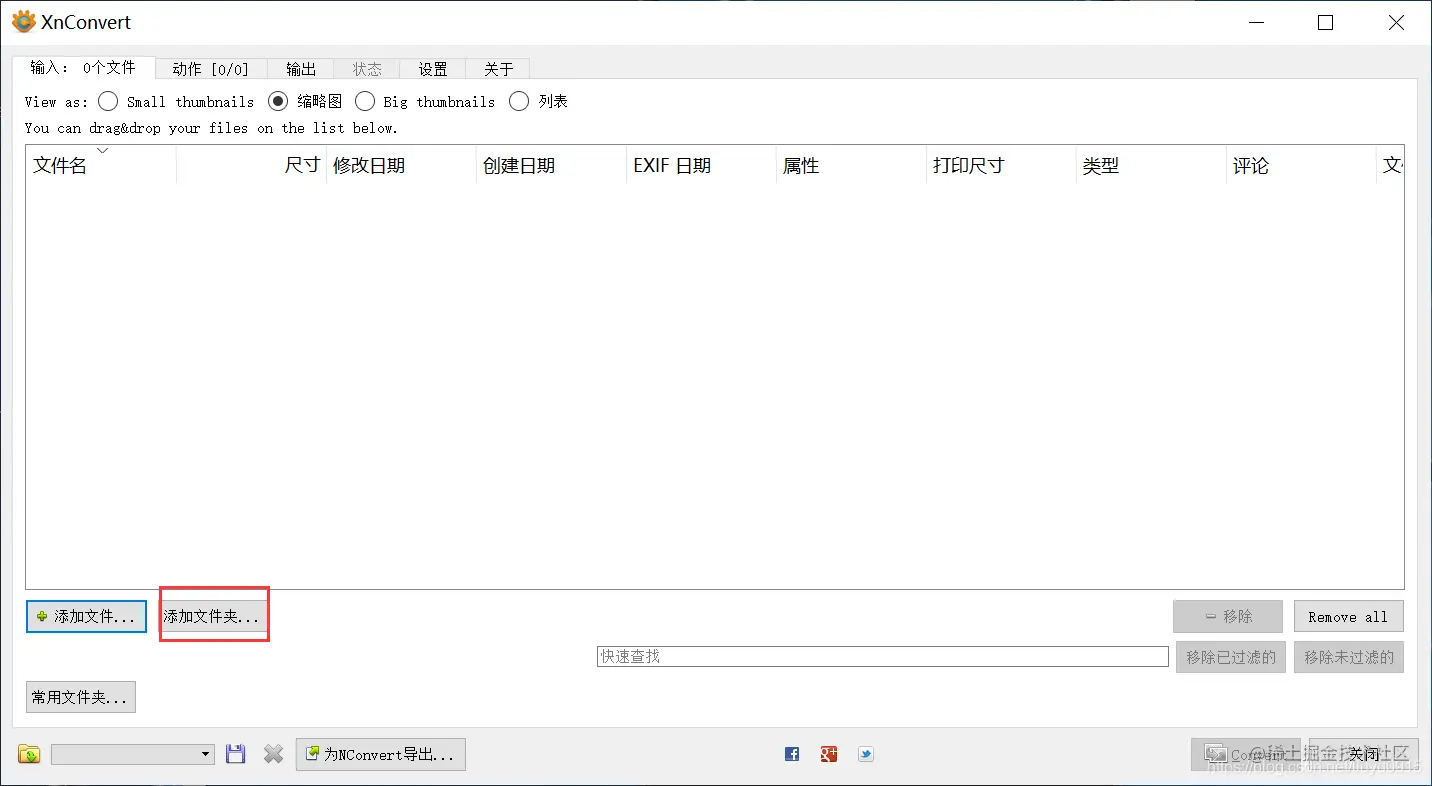This screenshot has width=1432, height=786.
Task: Sort by the 类型 column header
Action: 1152,165
